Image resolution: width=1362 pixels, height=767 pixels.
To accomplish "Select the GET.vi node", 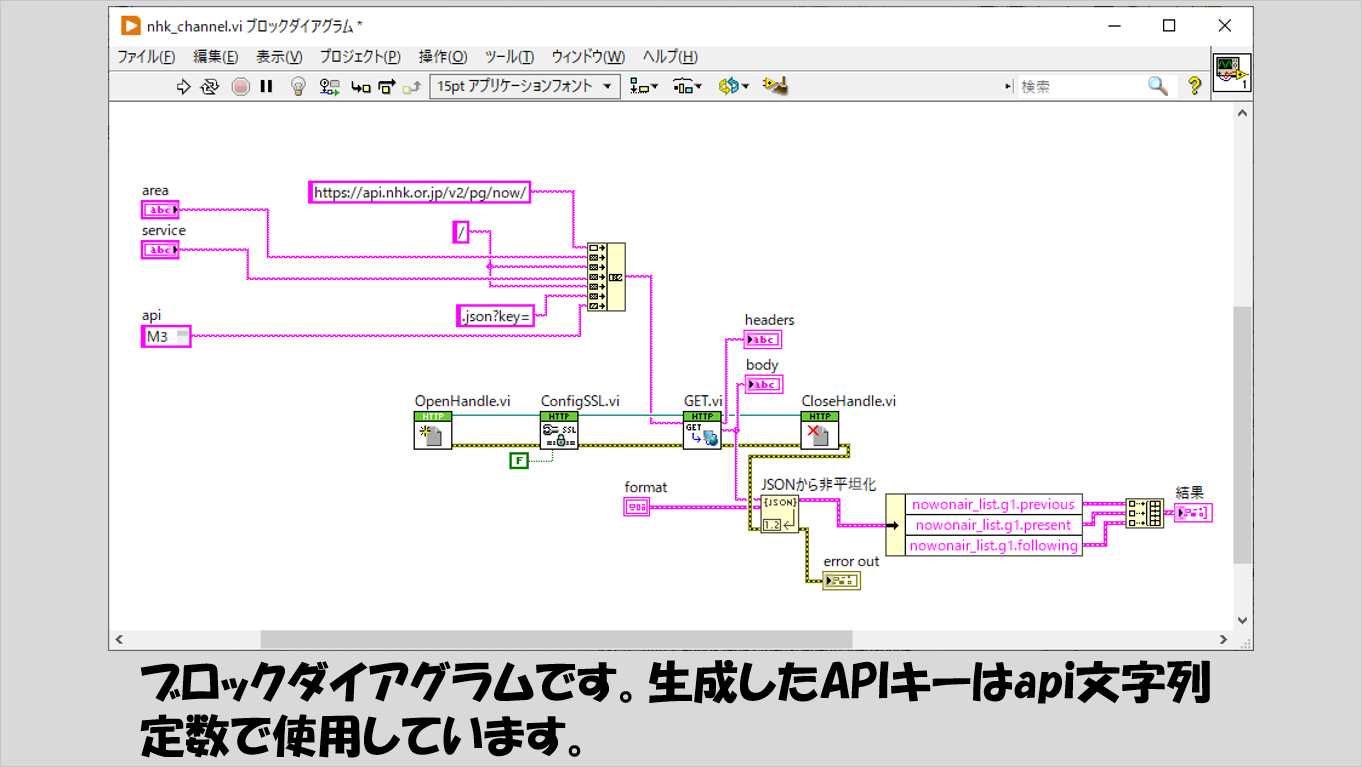I will point(702,430).
